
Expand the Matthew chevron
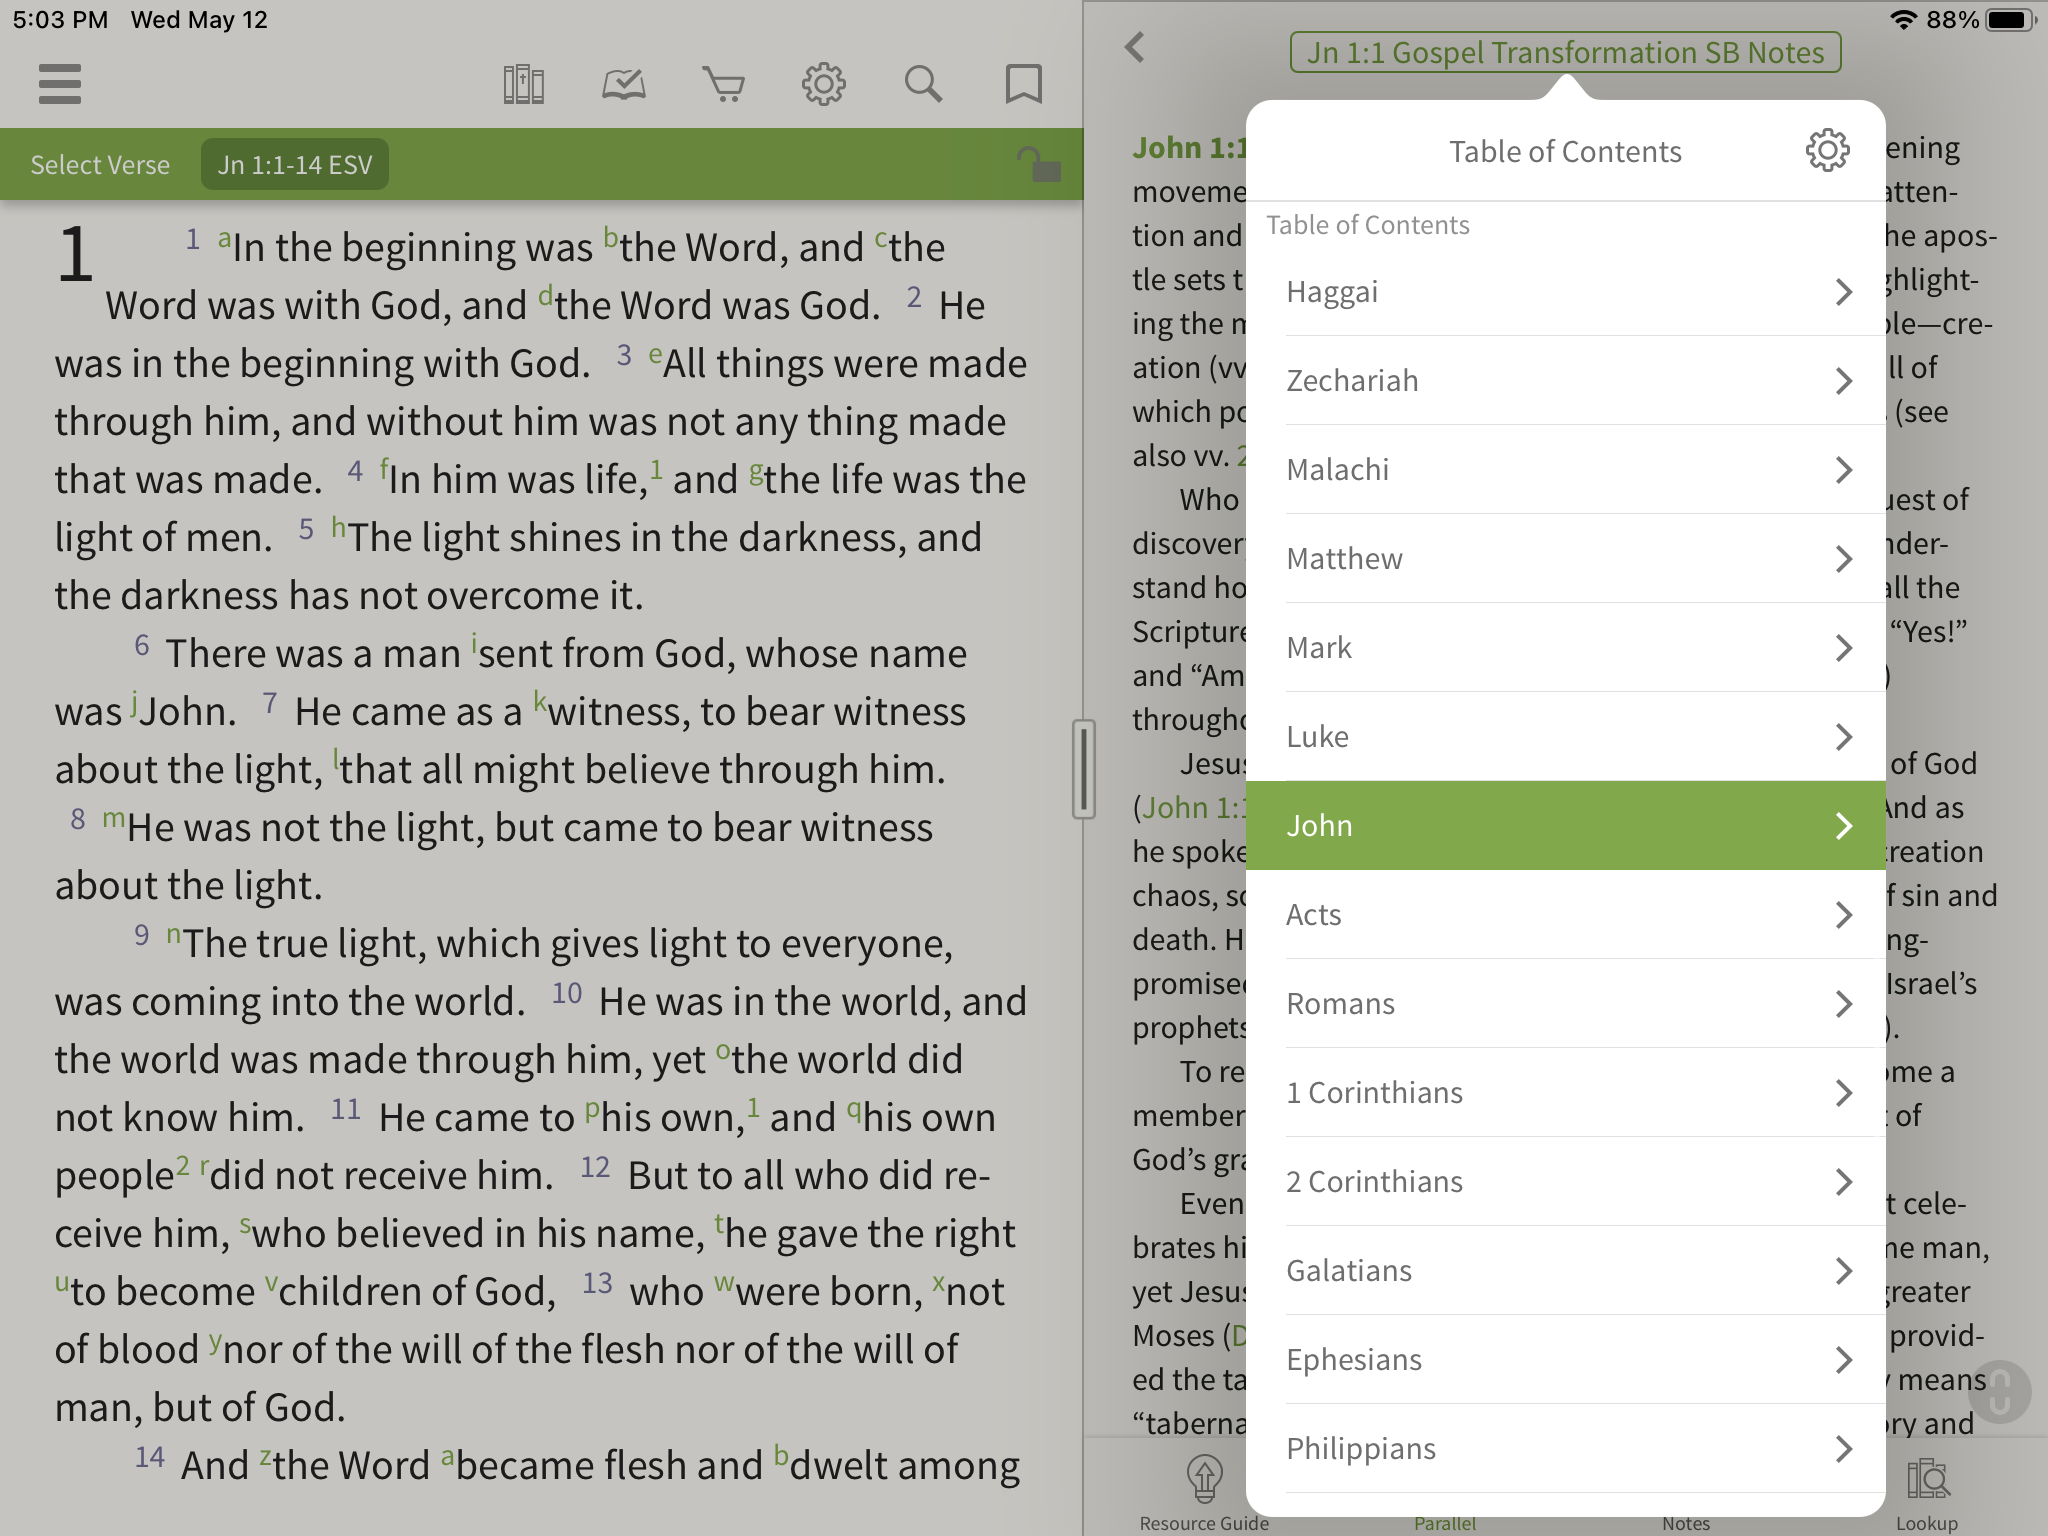pos(1844,559)
